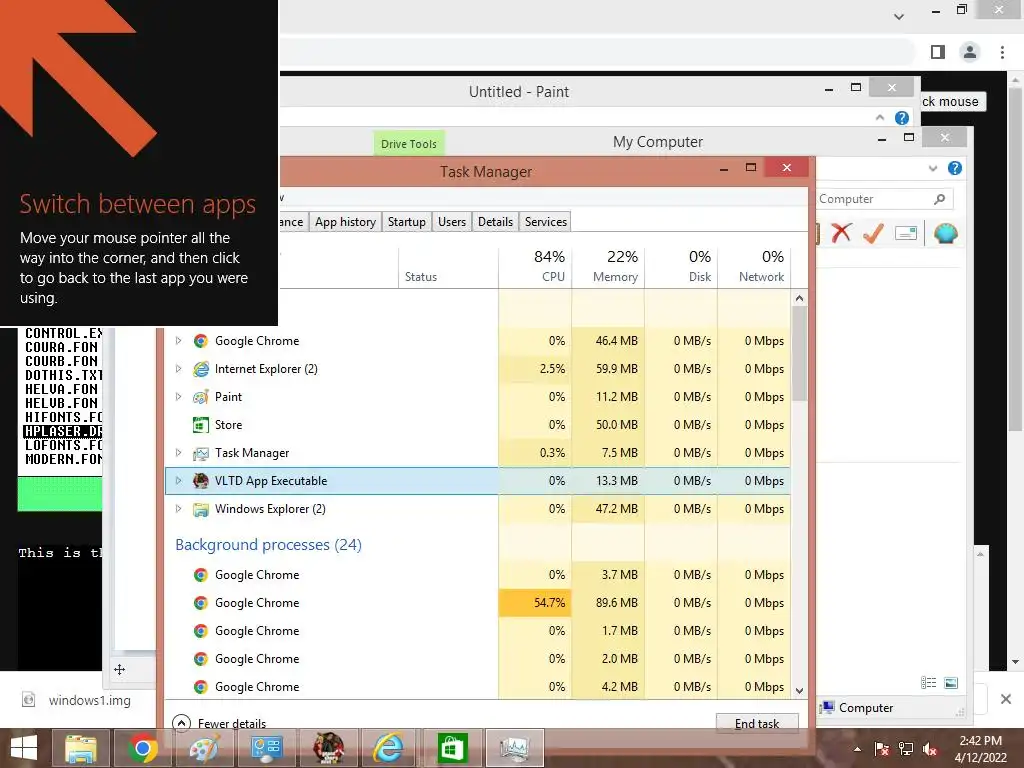Collapse Paint ribbon chevron

click(x=880, y=118)
